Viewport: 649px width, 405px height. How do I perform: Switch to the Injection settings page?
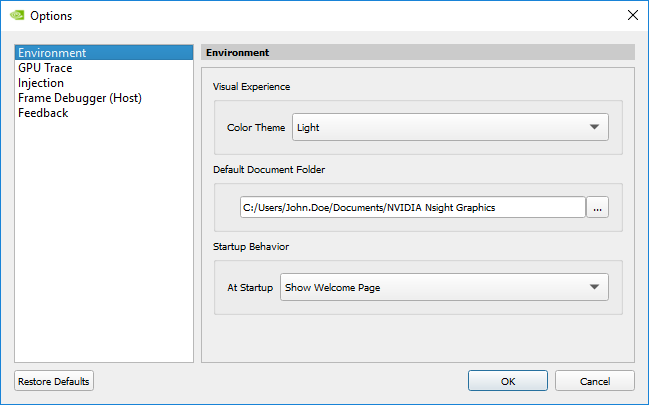coord(41,83)
